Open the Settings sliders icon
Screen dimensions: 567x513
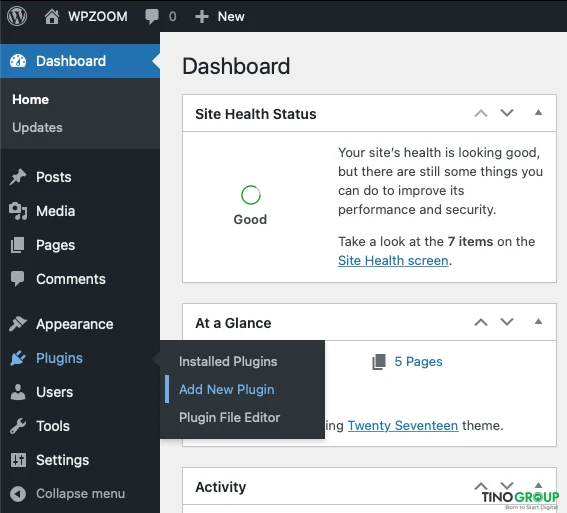point(18,460)
